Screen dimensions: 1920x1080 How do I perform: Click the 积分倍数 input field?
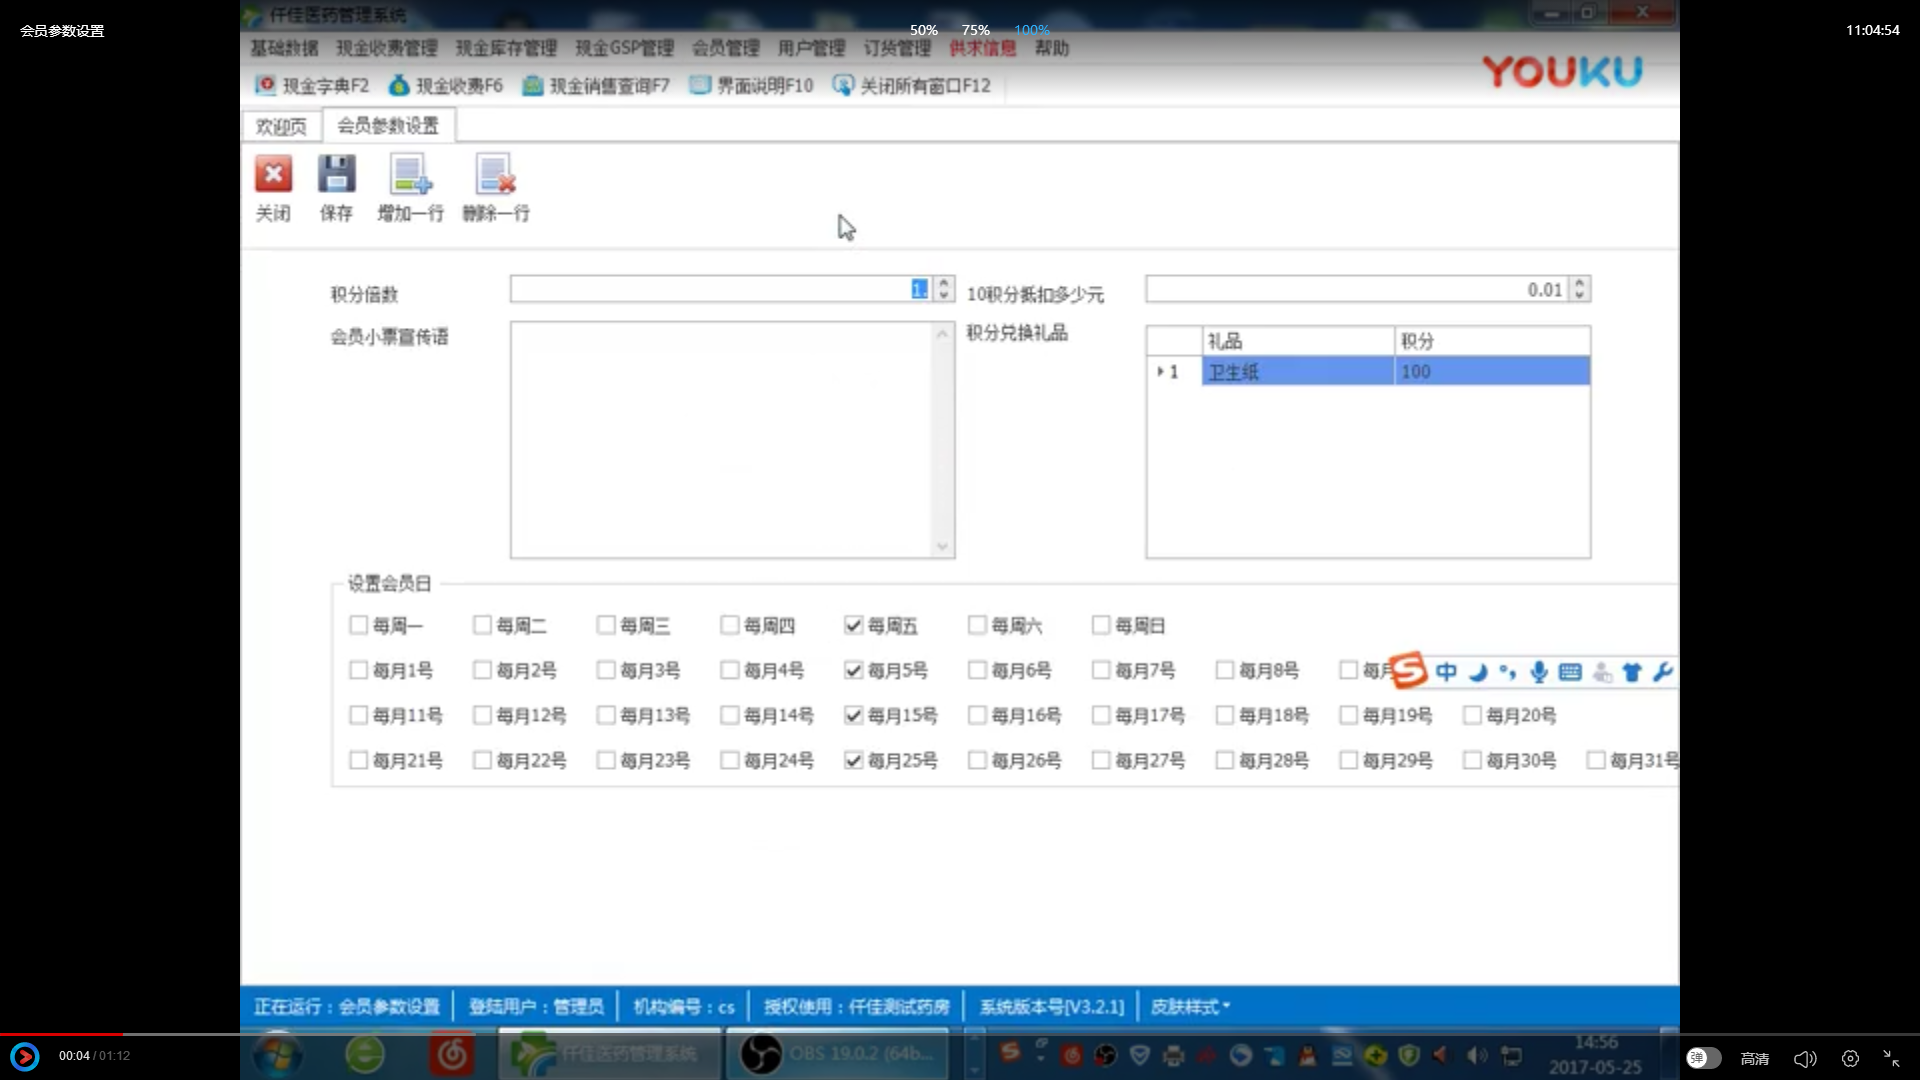(721, 289)
